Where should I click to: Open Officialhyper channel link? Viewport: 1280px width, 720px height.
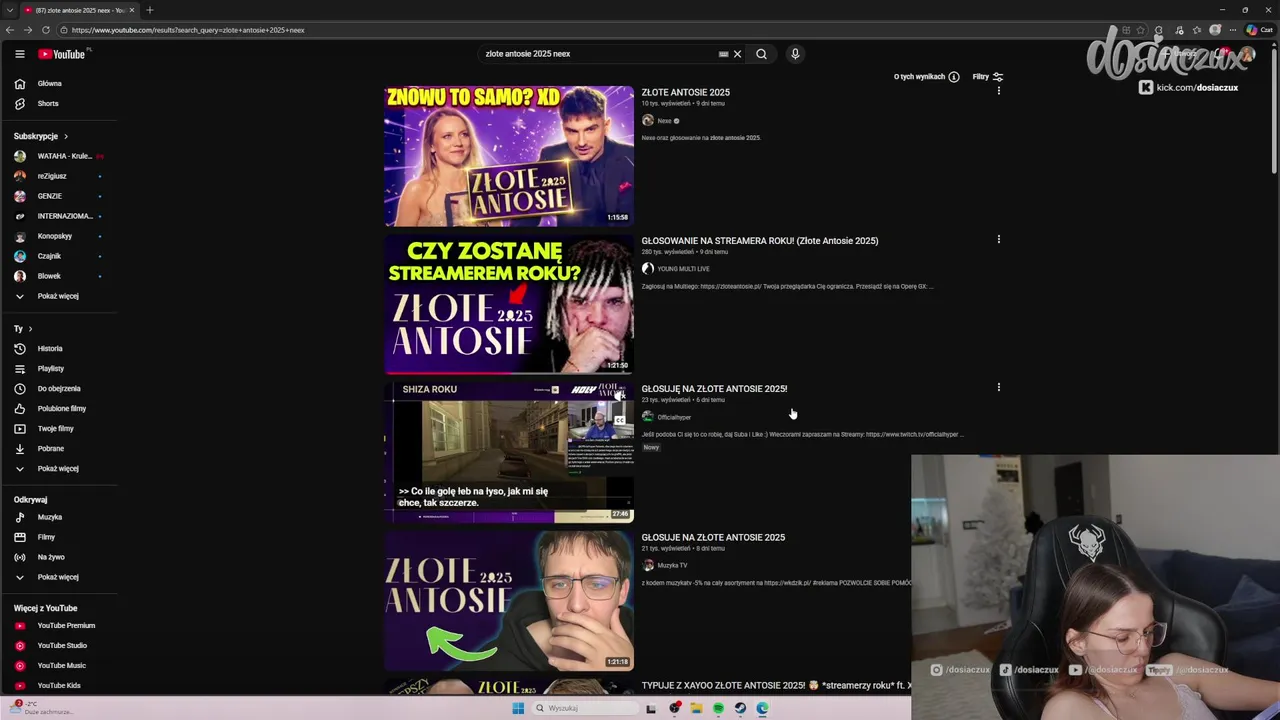click(674, 417)
